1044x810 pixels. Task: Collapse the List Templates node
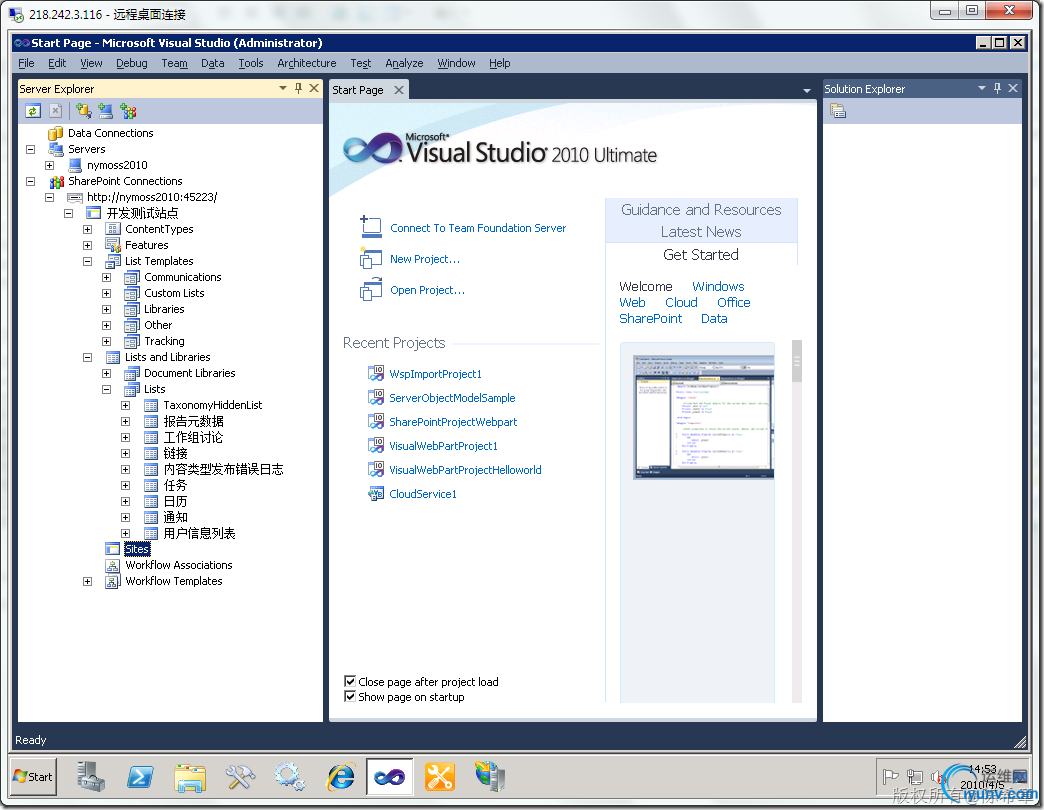coord(87,261)
